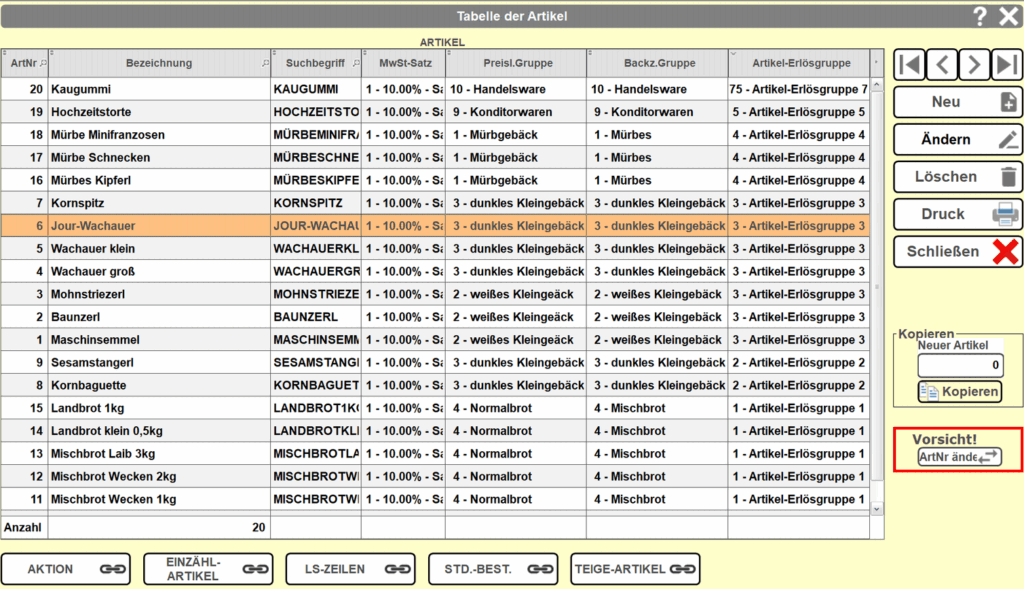Sort by MwSt-Satz column header
Viewport: 1024px width, 589px height.
coord(405,63)
